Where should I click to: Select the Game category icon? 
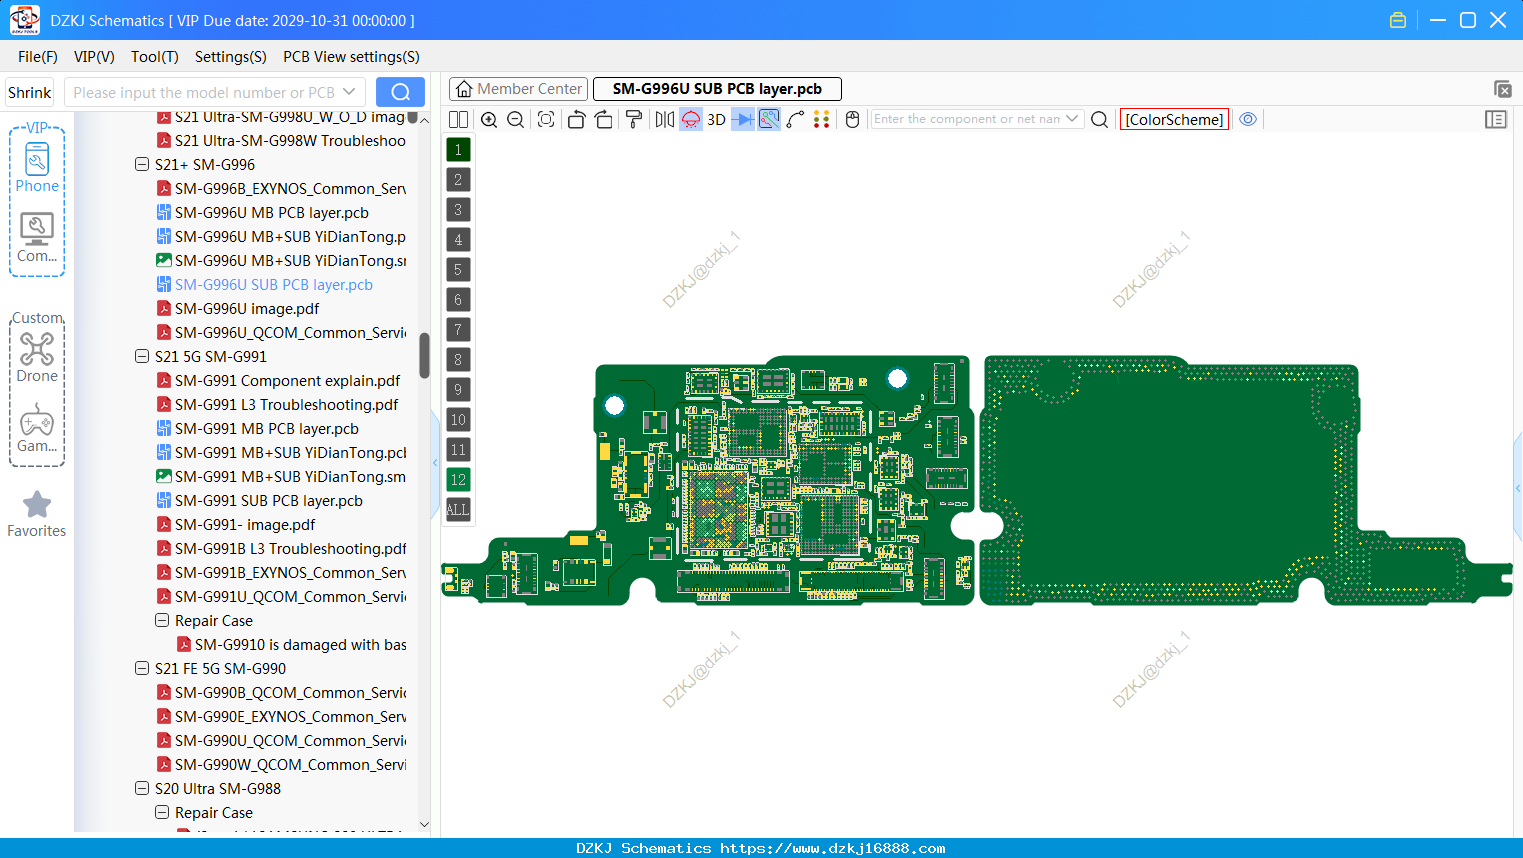37,428
